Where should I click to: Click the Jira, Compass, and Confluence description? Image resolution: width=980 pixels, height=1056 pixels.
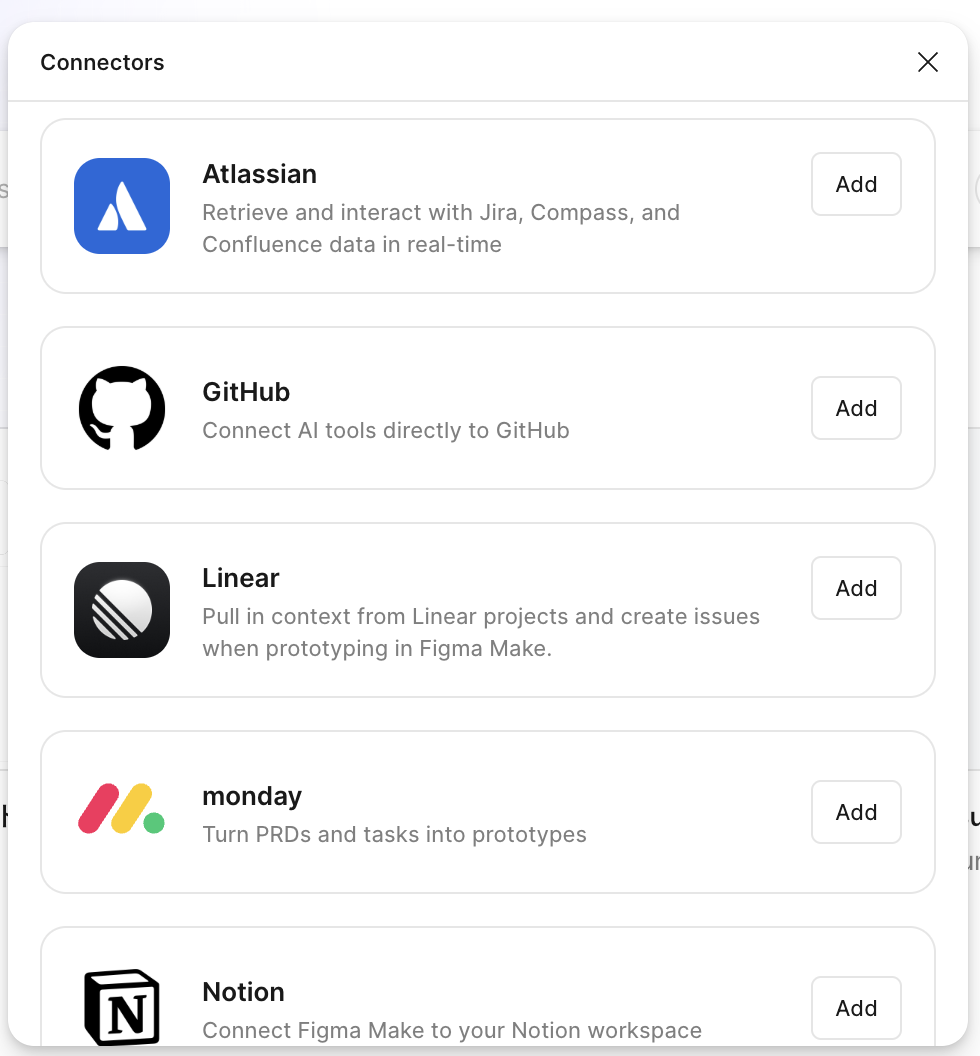tap(441, 228)
